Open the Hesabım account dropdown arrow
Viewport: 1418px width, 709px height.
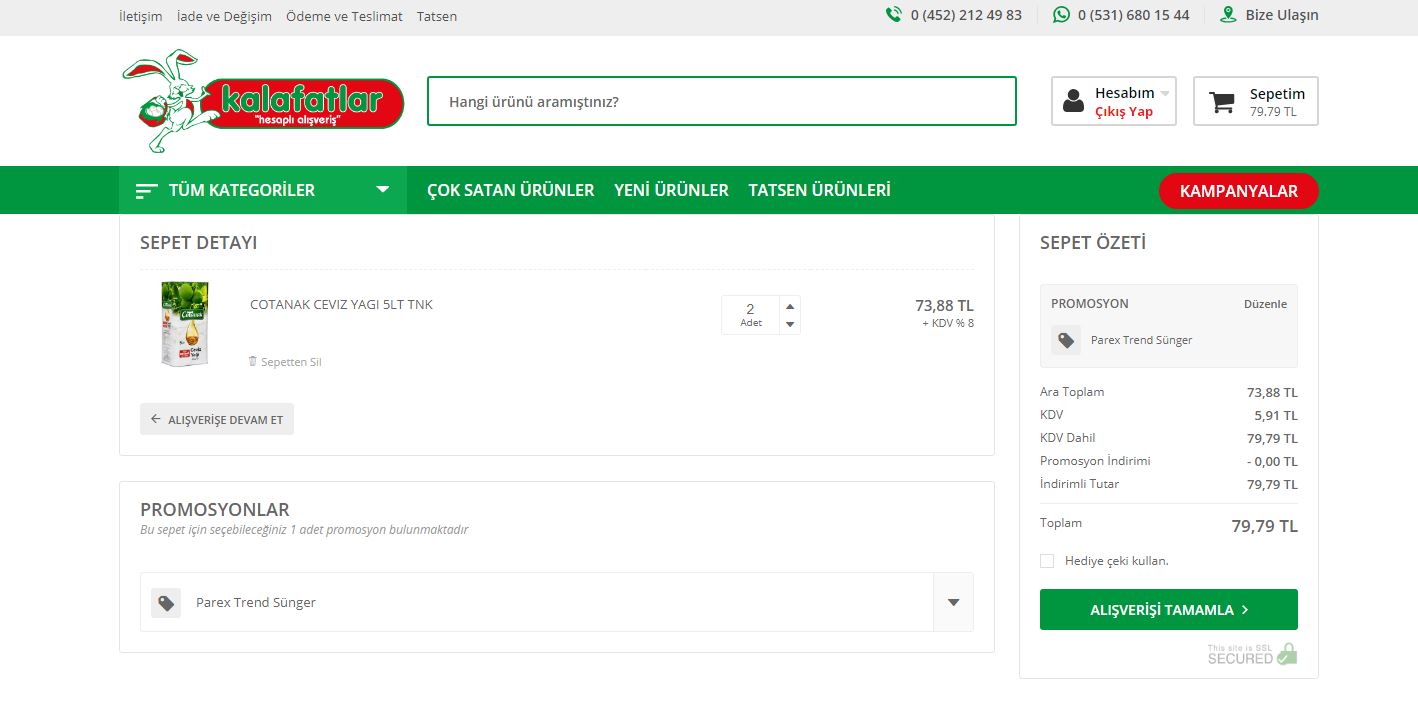coord(1165,93)
